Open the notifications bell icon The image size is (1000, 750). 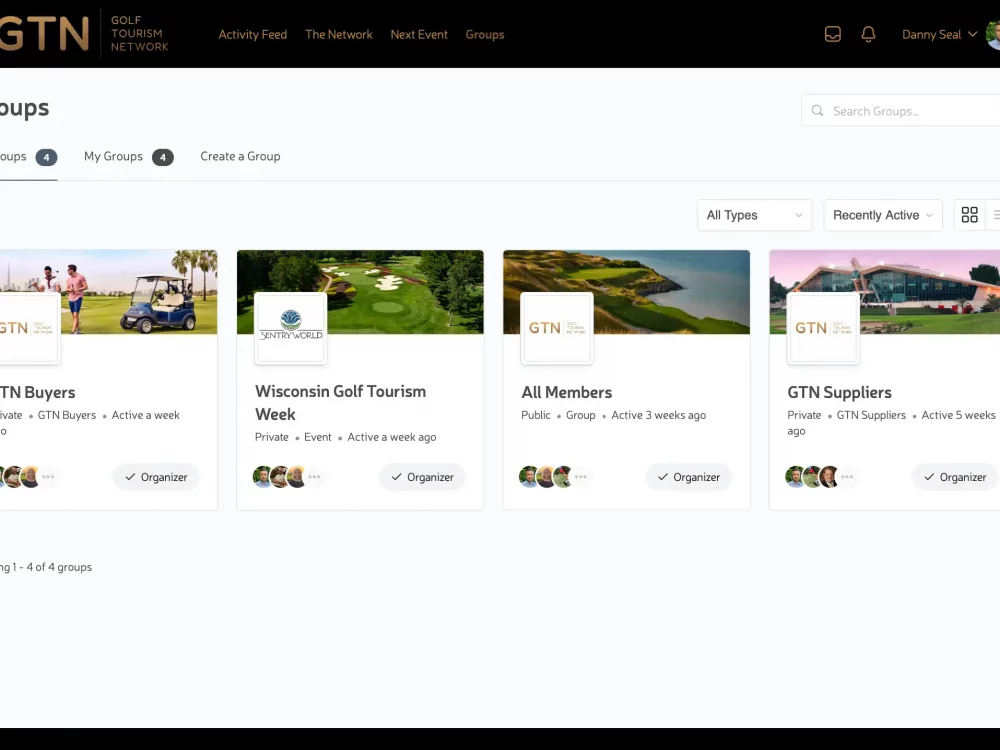[x=868, y=34]
